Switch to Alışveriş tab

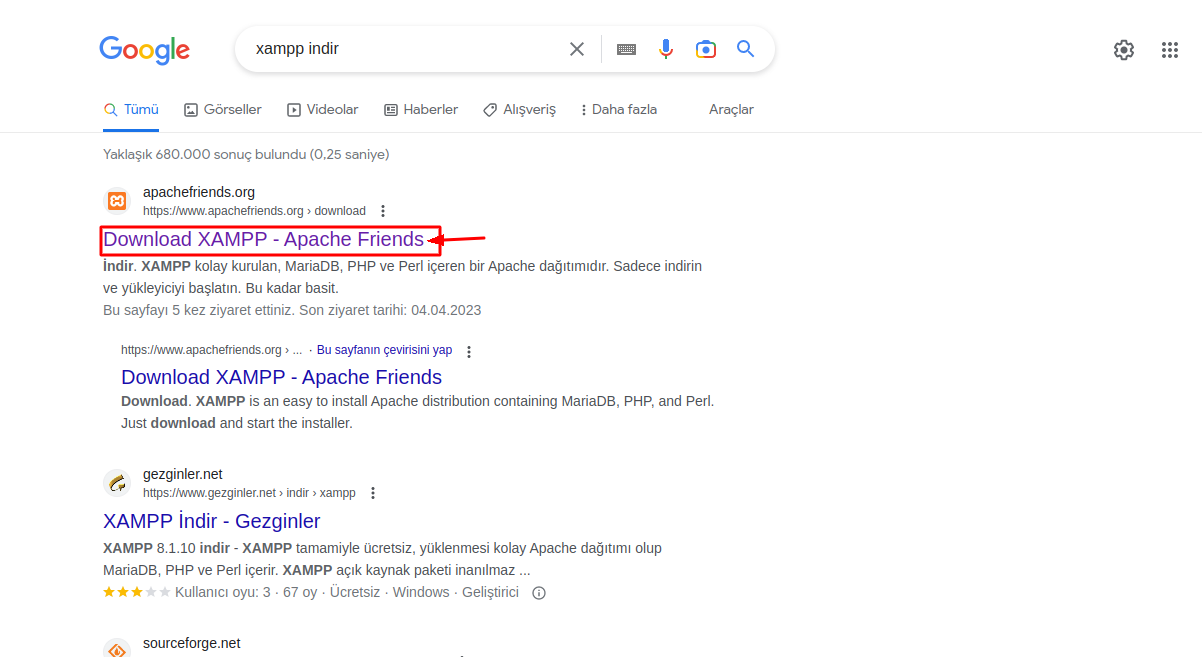pos(519,110)
